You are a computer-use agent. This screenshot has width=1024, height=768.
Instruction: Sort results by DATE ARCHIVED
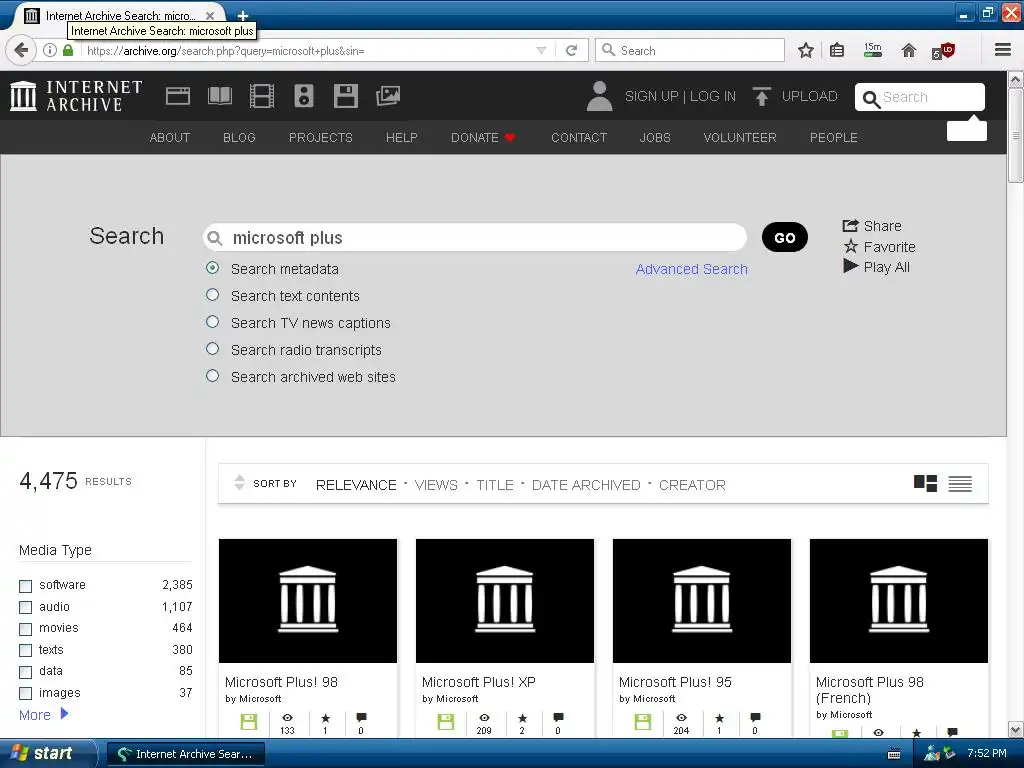(x=586, y=485)
